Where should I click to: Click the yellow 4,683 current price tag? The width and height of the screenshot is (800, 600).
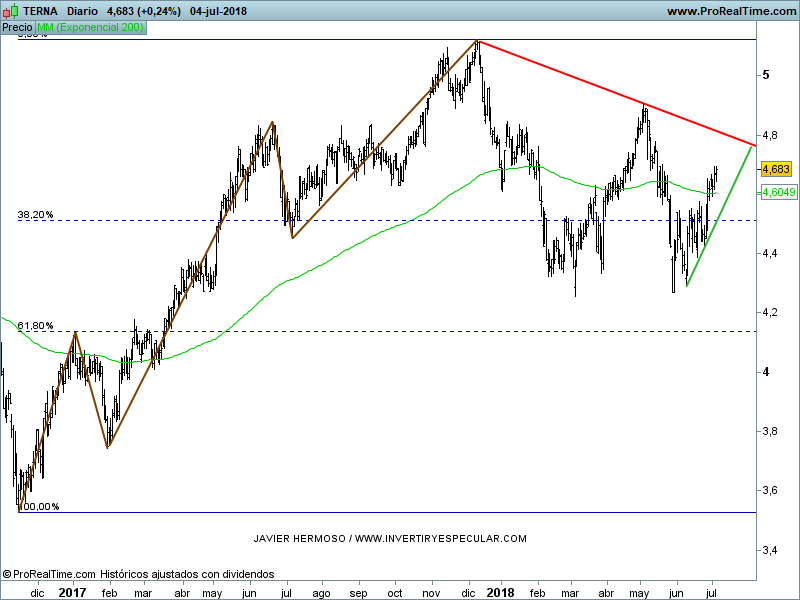[x=776, y=170]
